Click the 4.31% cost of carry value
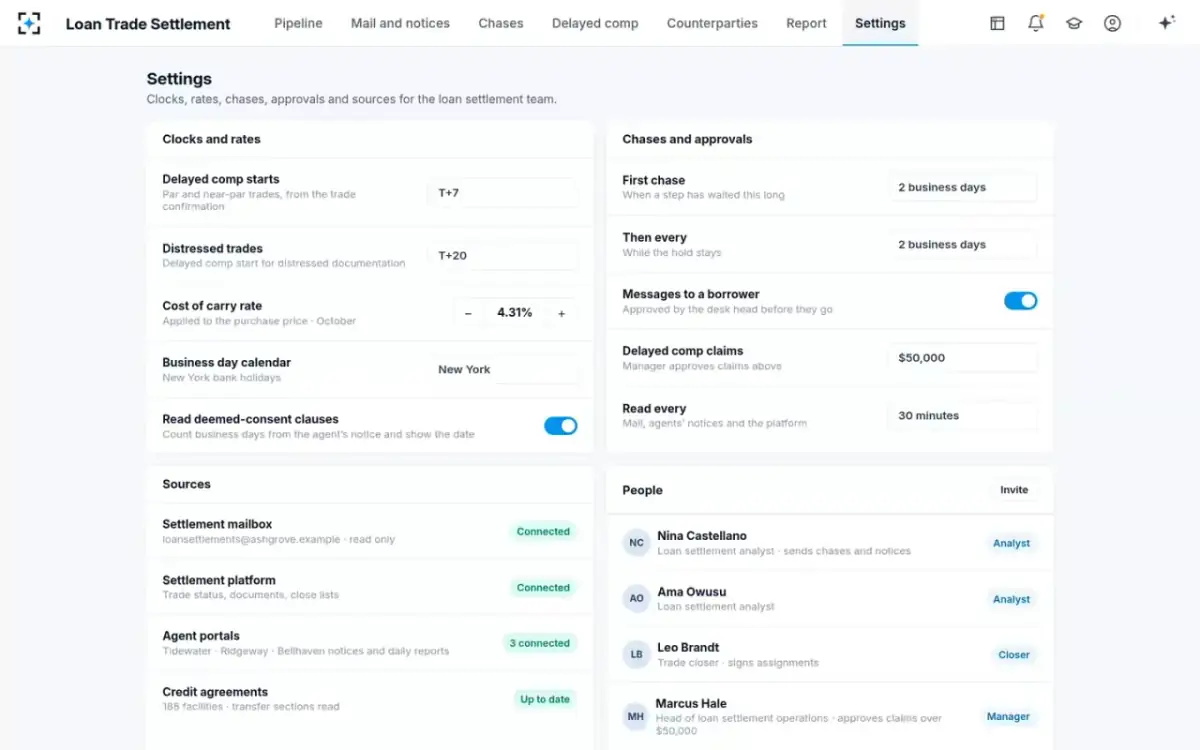 (515, 313)
